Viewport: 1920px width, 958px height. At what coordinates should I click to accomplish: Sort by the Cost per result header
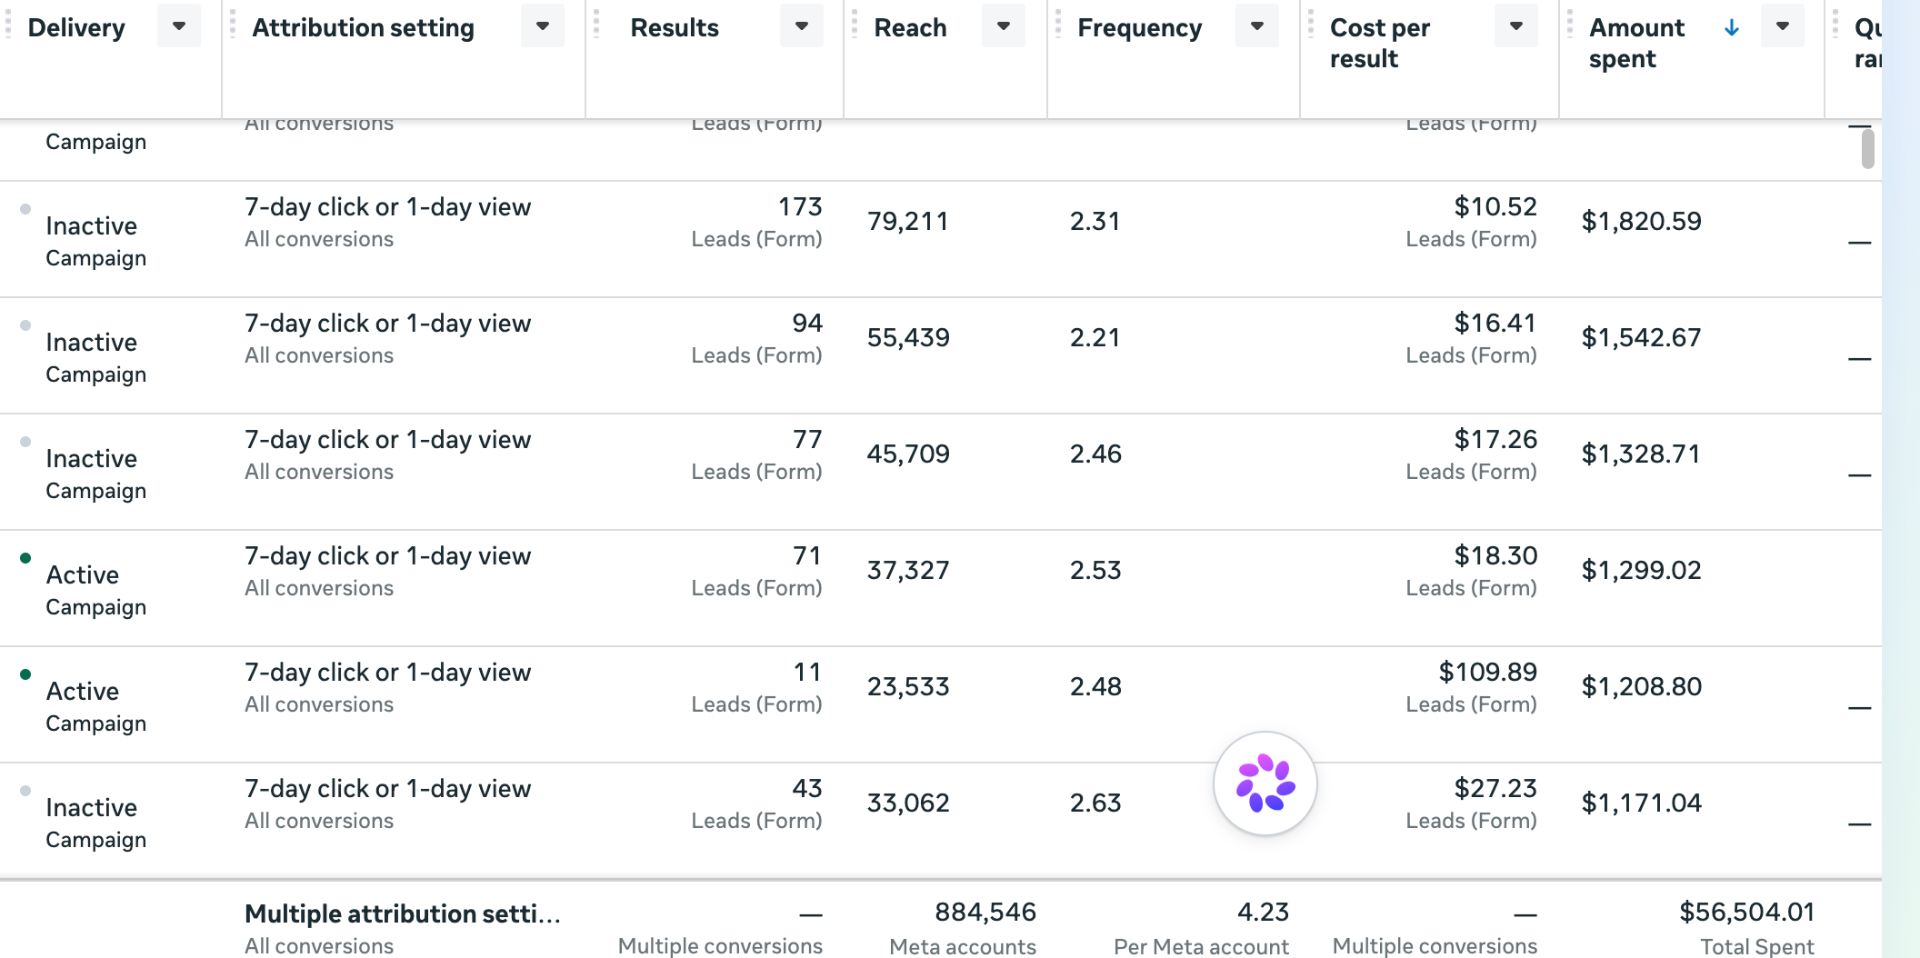click(x=1380, y=43)
